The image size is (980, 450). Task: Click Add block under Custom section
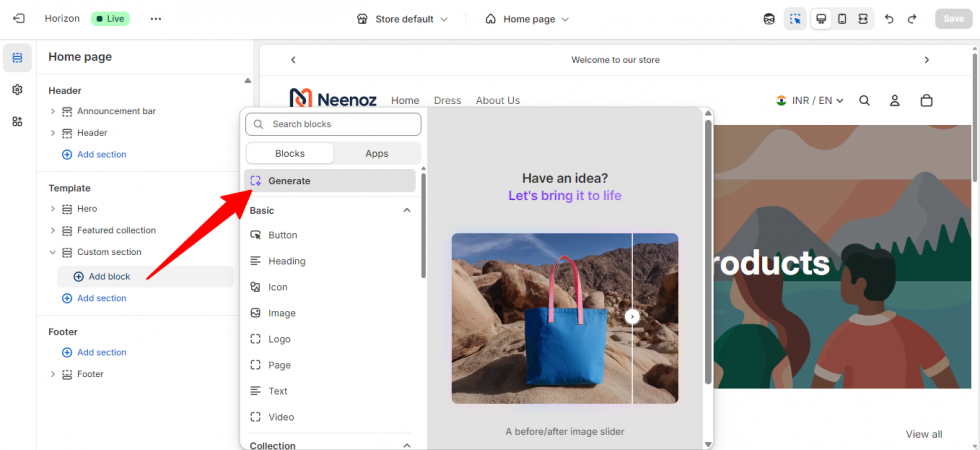pos(145,276)
